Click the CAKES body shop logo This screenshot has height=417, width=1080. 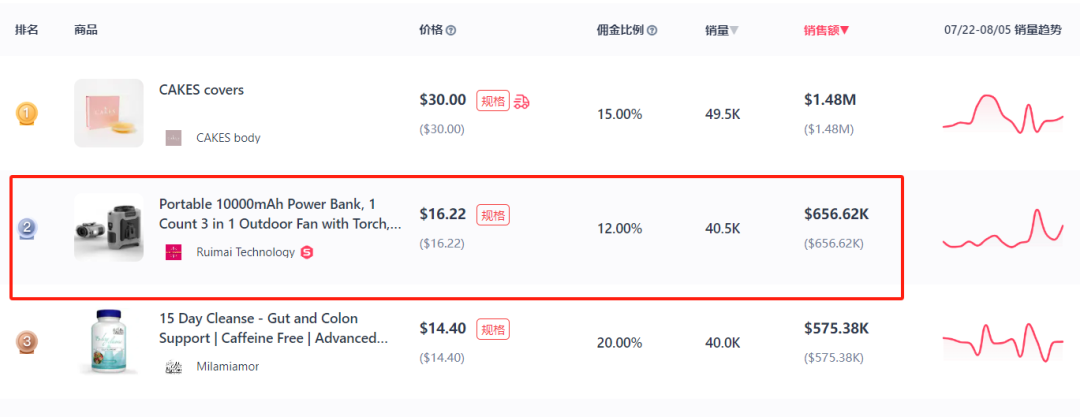(x=174, y=138)
